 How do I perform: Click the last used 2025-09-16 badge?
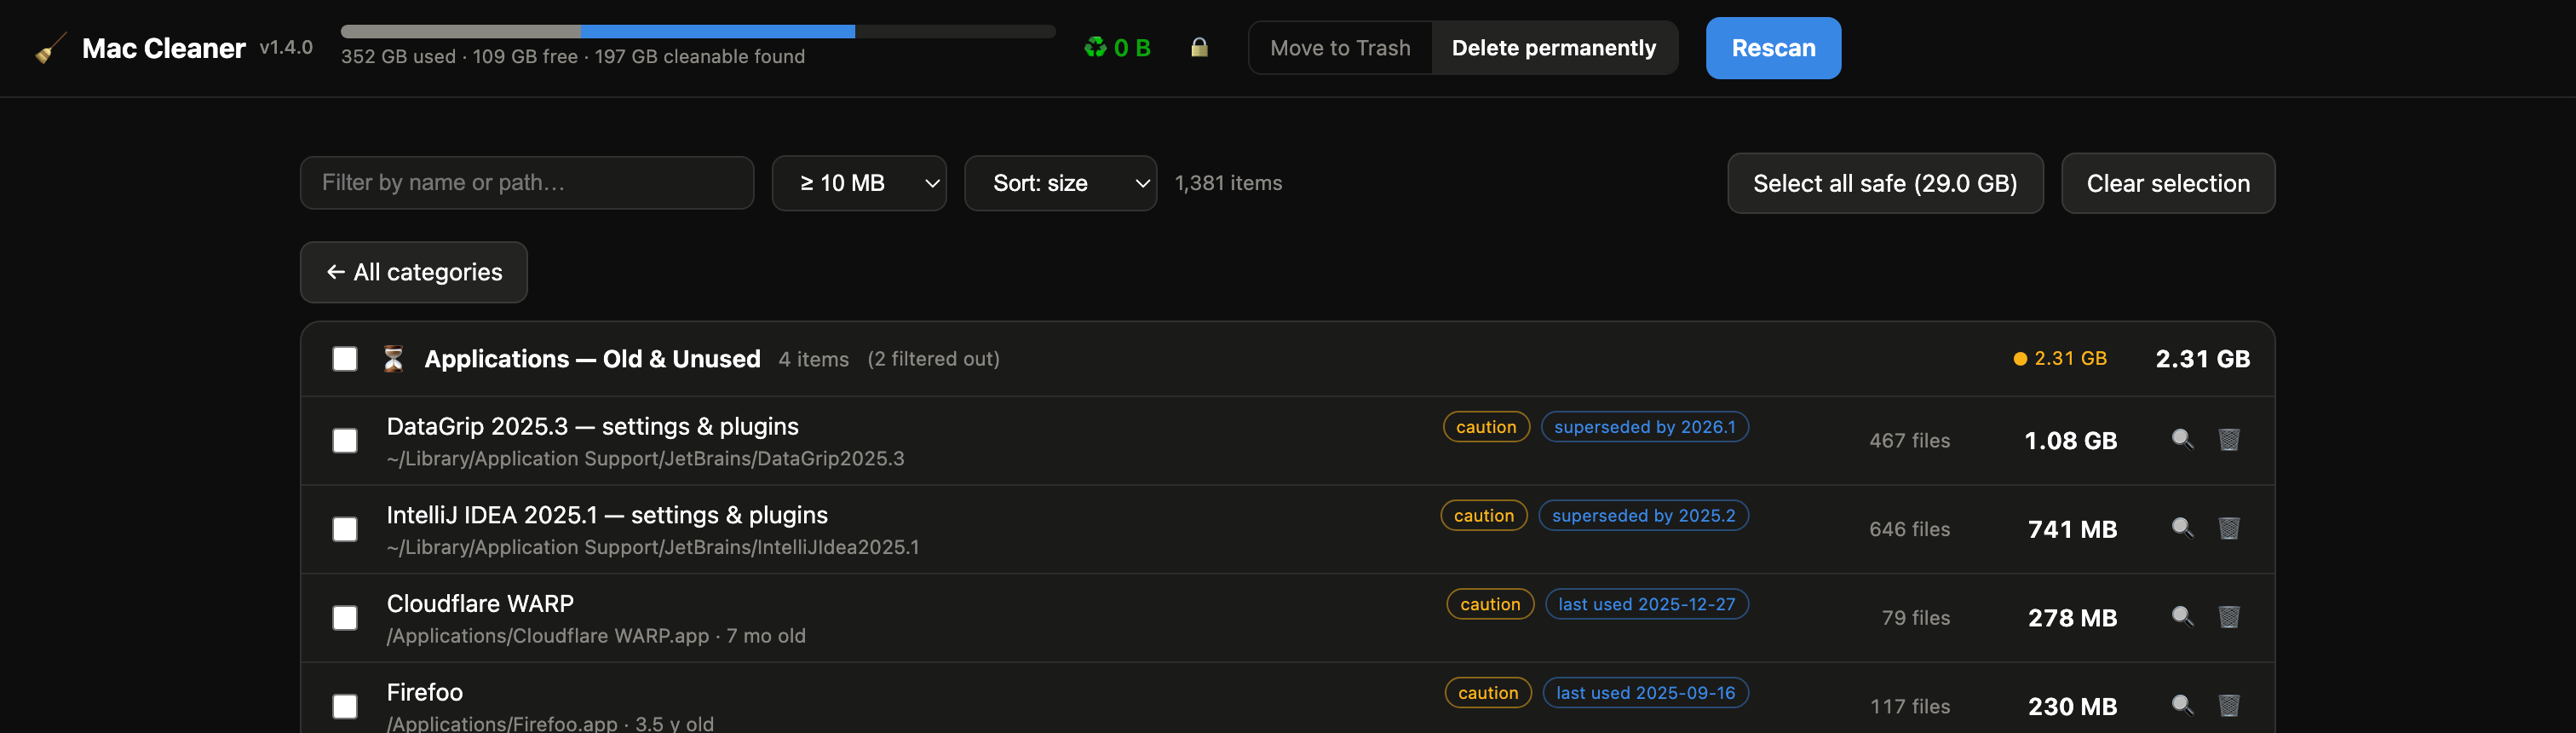(x=1646, y=693)
